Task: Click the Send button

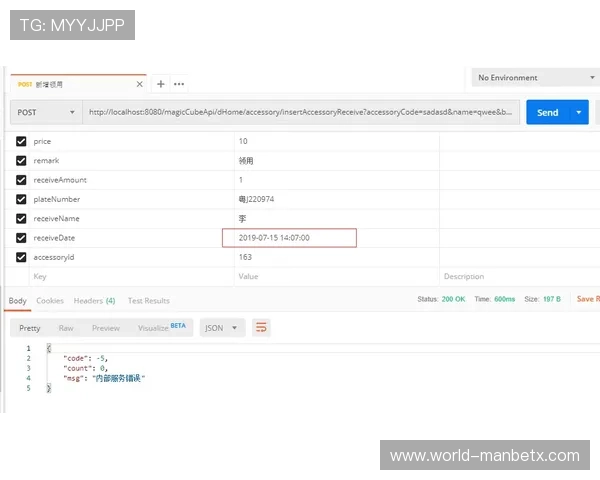Action: pyautogui.click(x=547, y=113)
